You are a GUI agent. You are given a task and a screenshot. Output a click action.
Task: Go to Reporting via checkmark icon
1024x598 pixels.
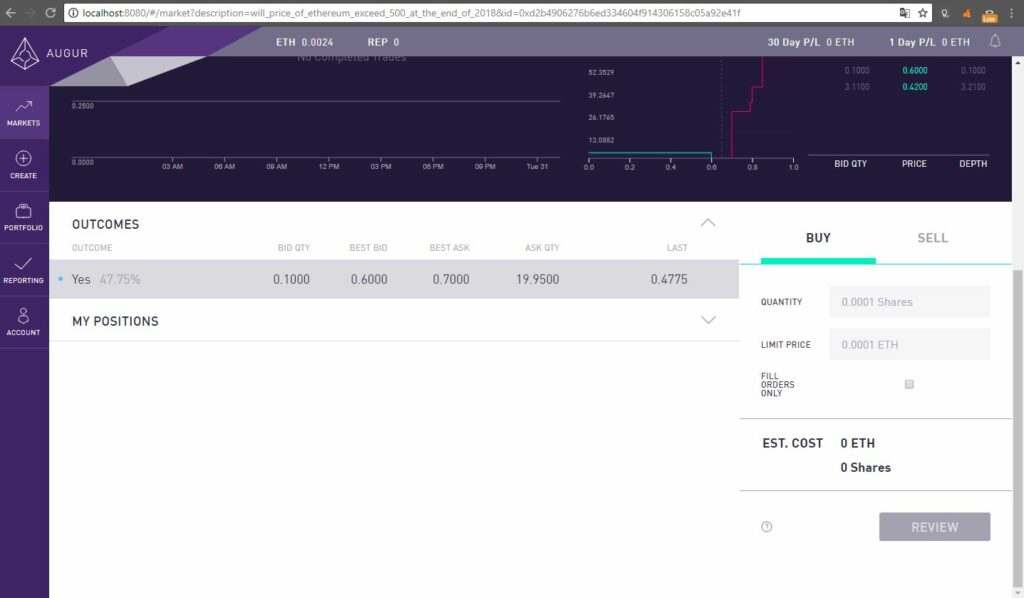pos(23,269)
